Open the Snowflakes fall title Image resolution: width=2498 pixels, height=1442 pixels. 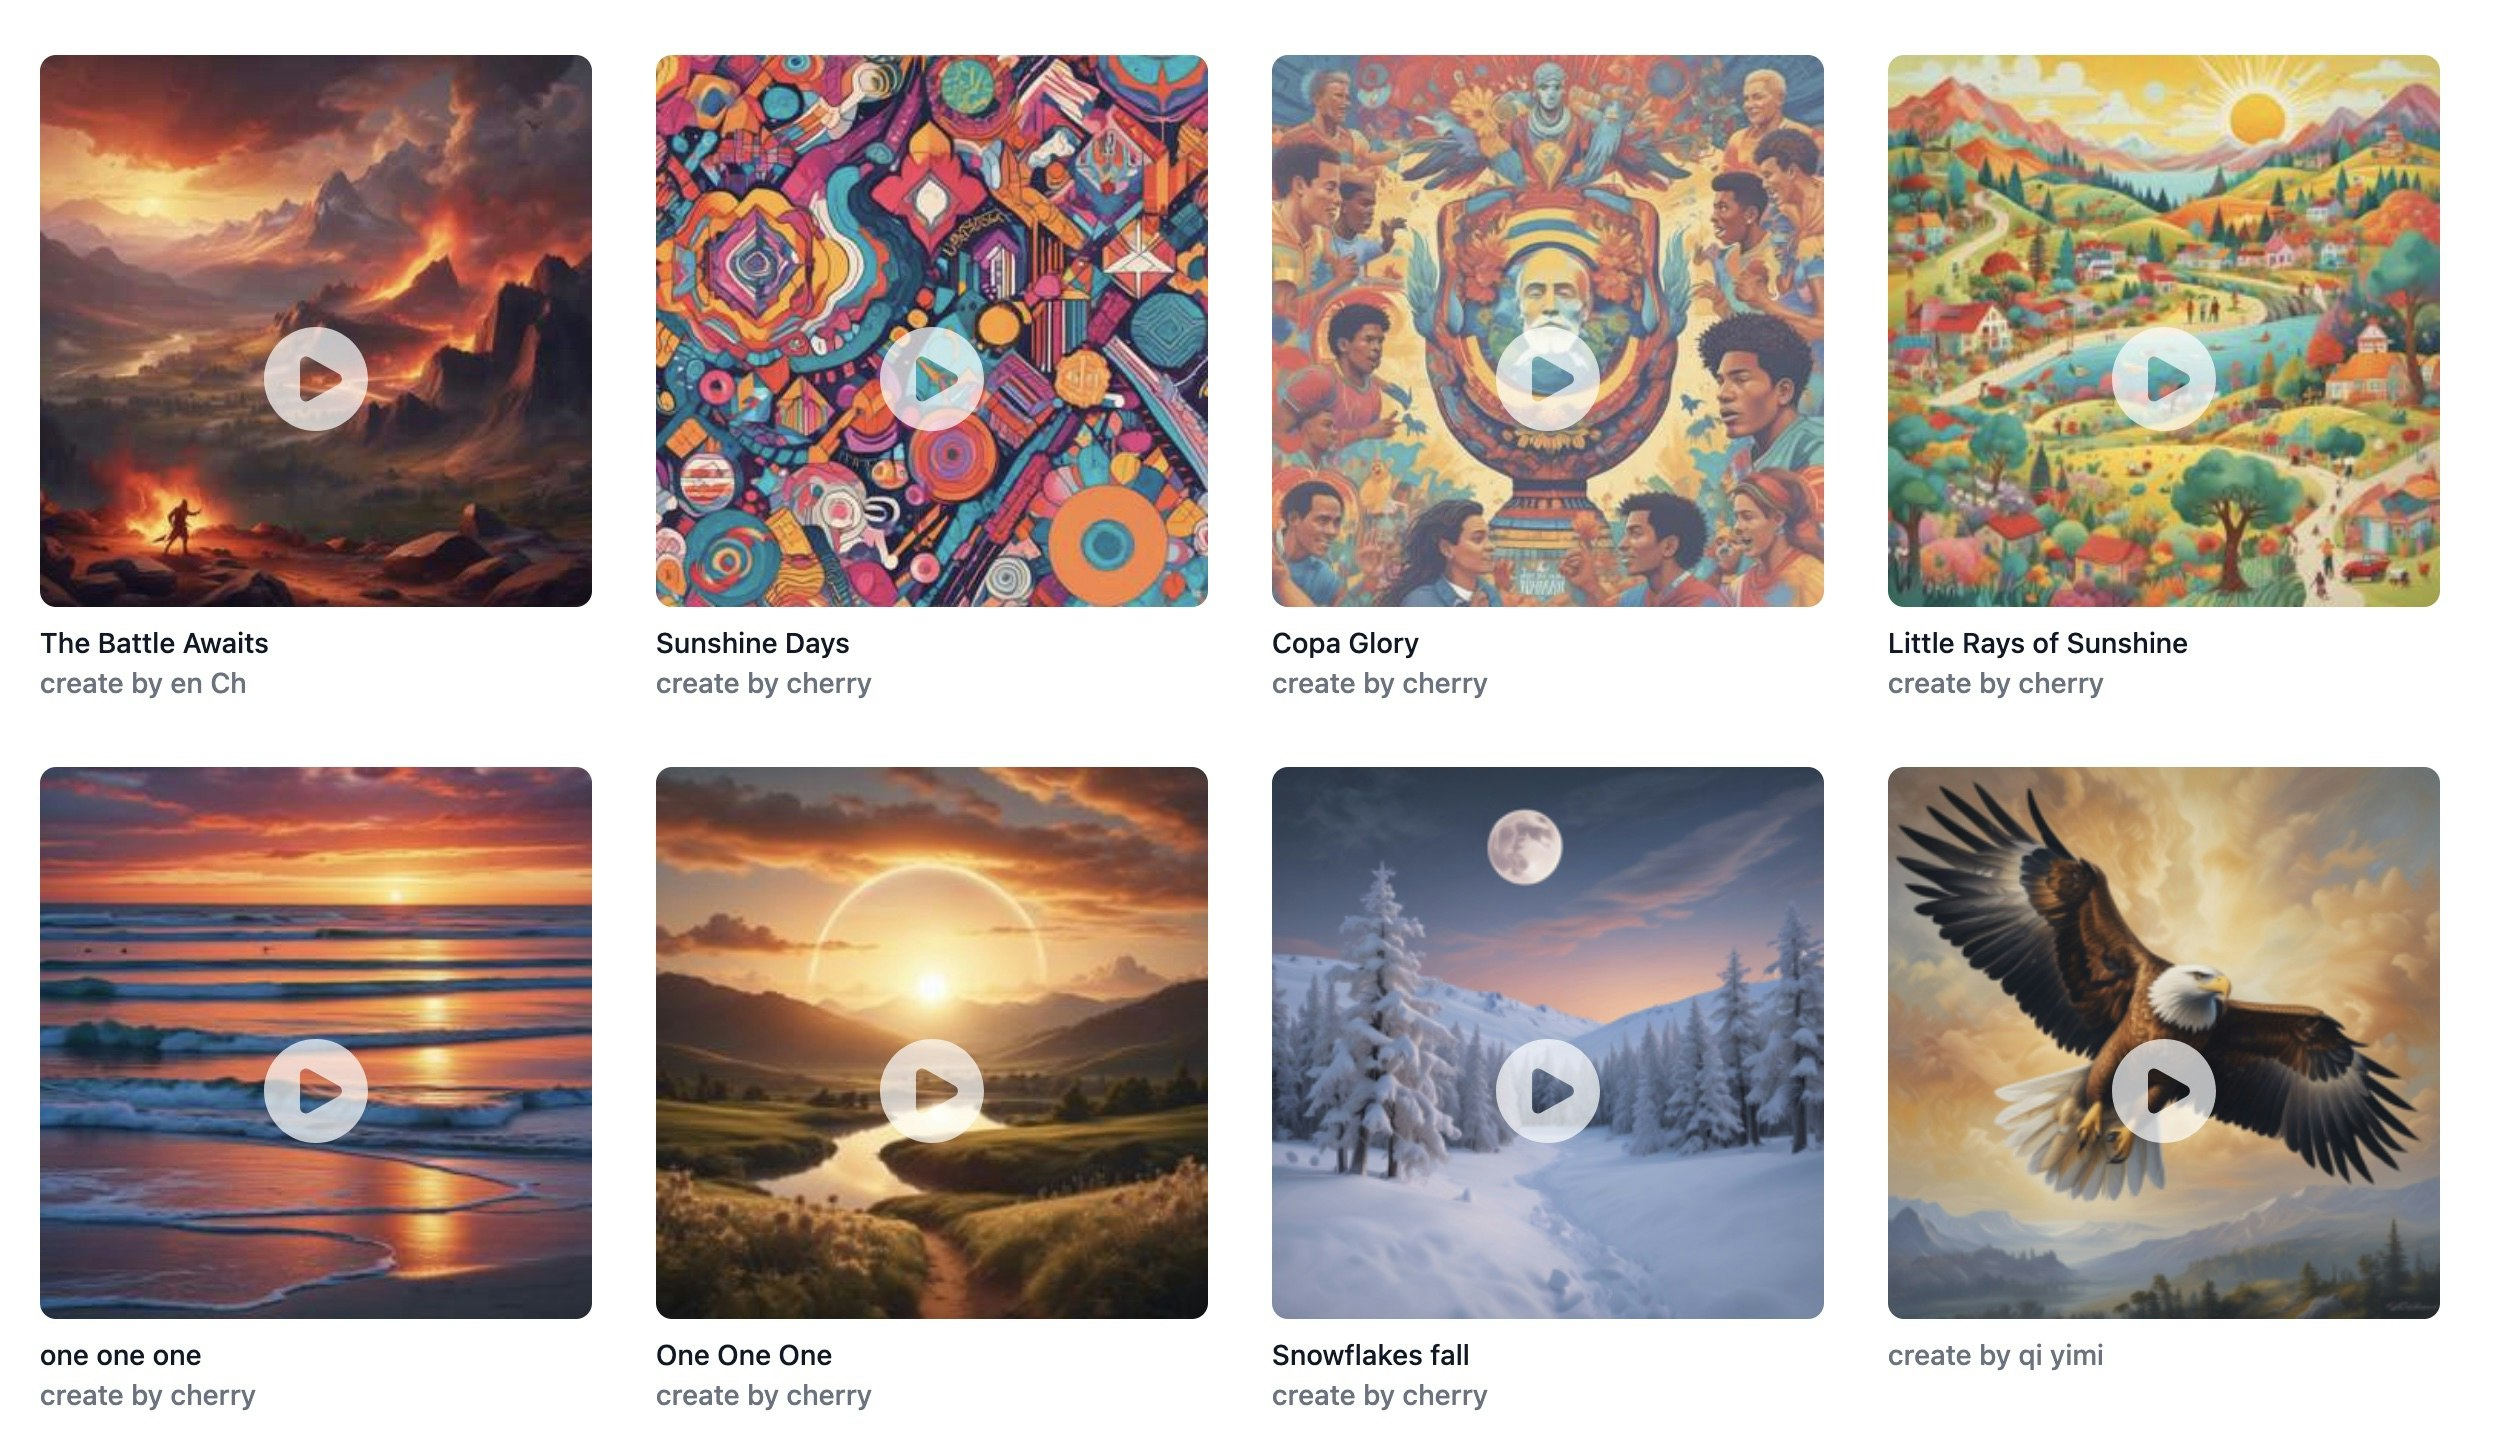coord(1370,1355)
